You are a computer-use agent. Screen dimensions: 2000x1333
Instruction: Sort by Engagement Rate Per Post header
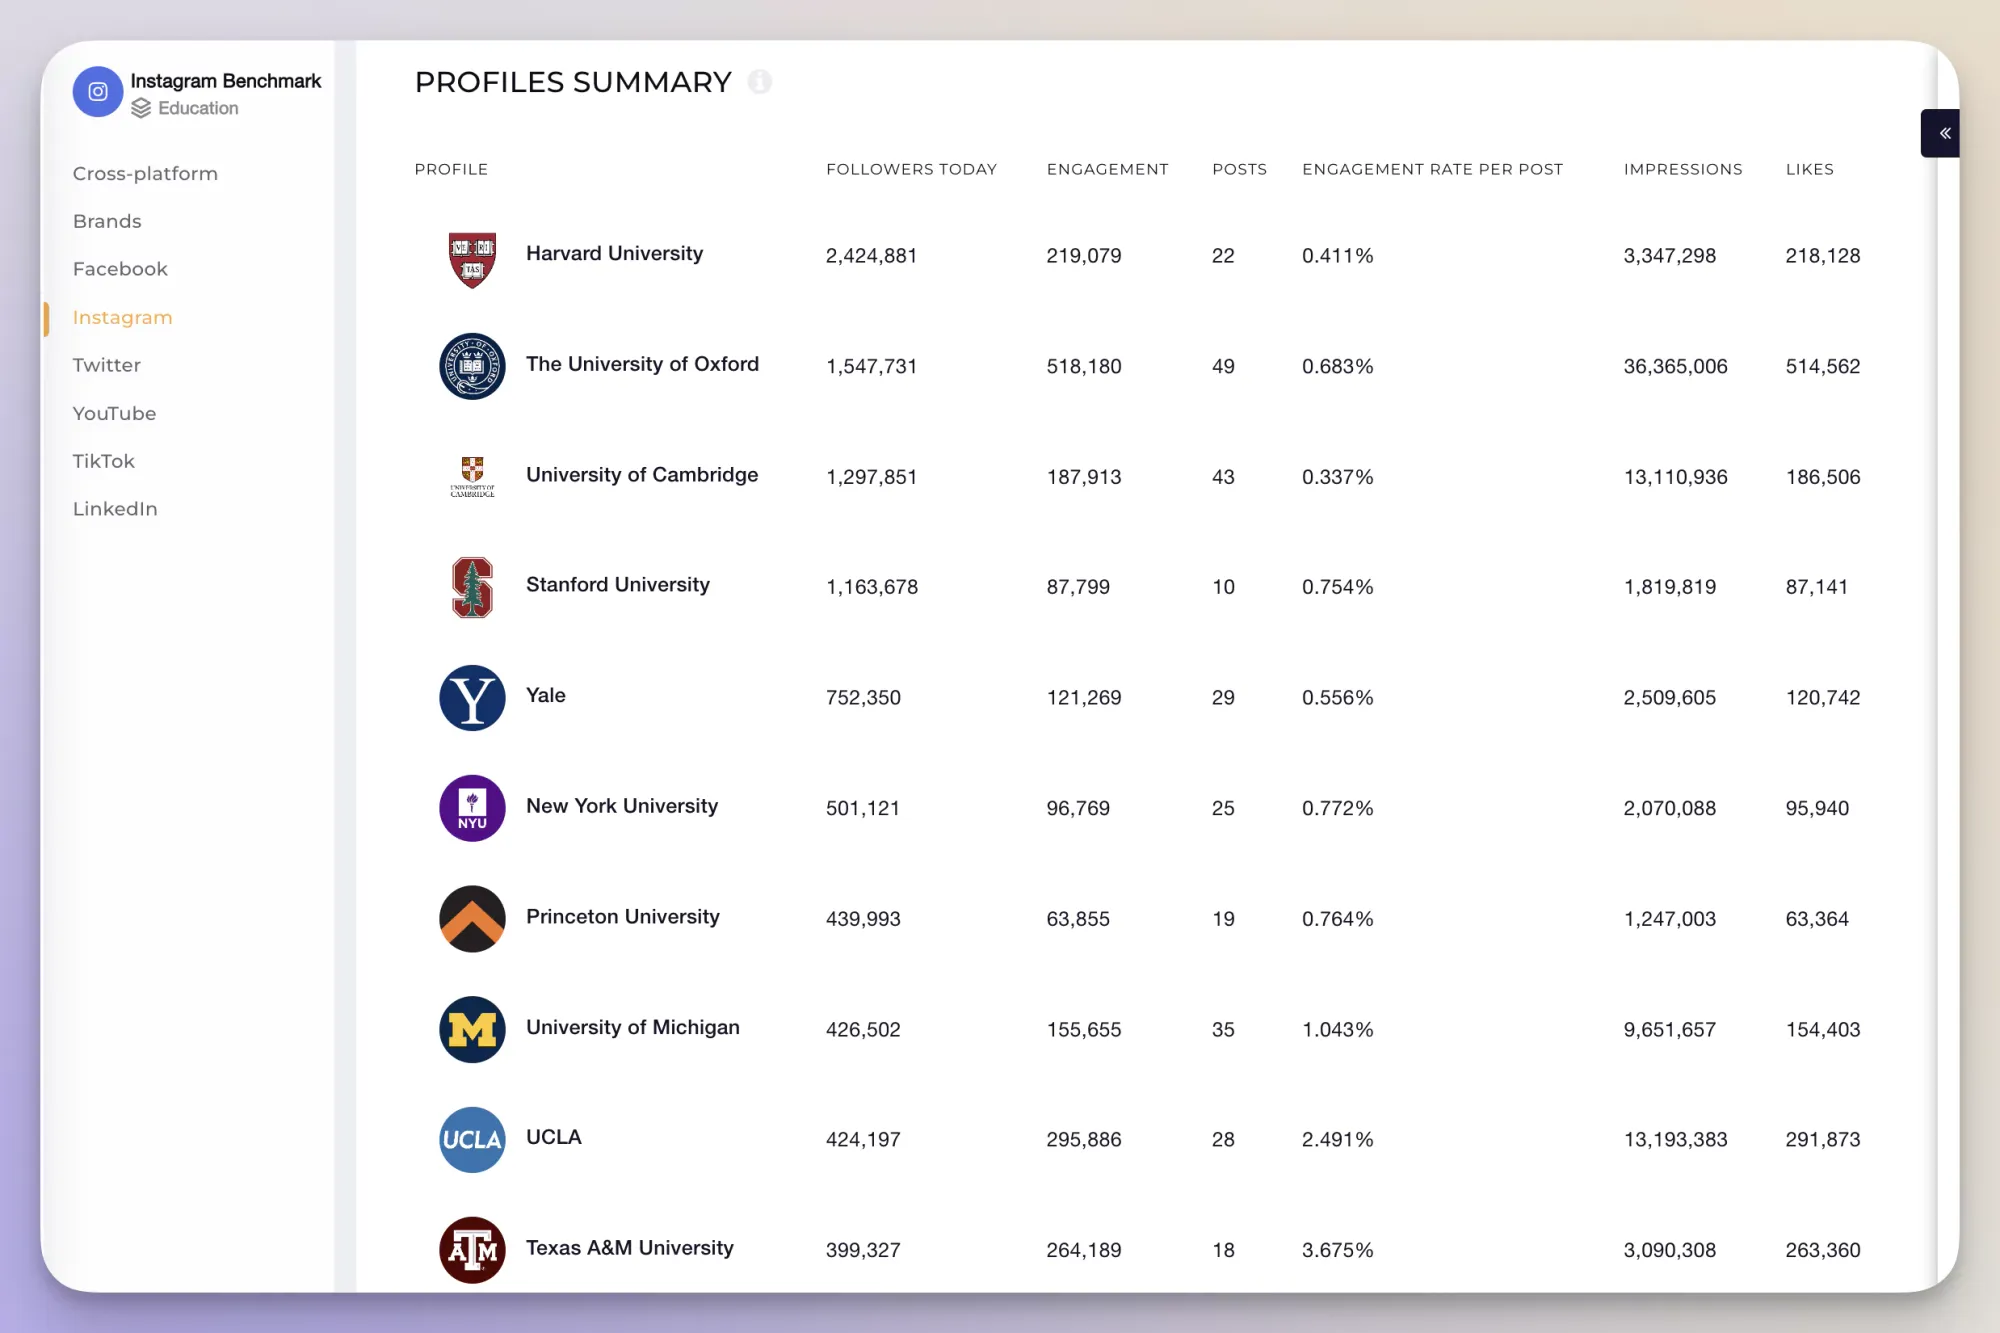[x=1432, y=169]
